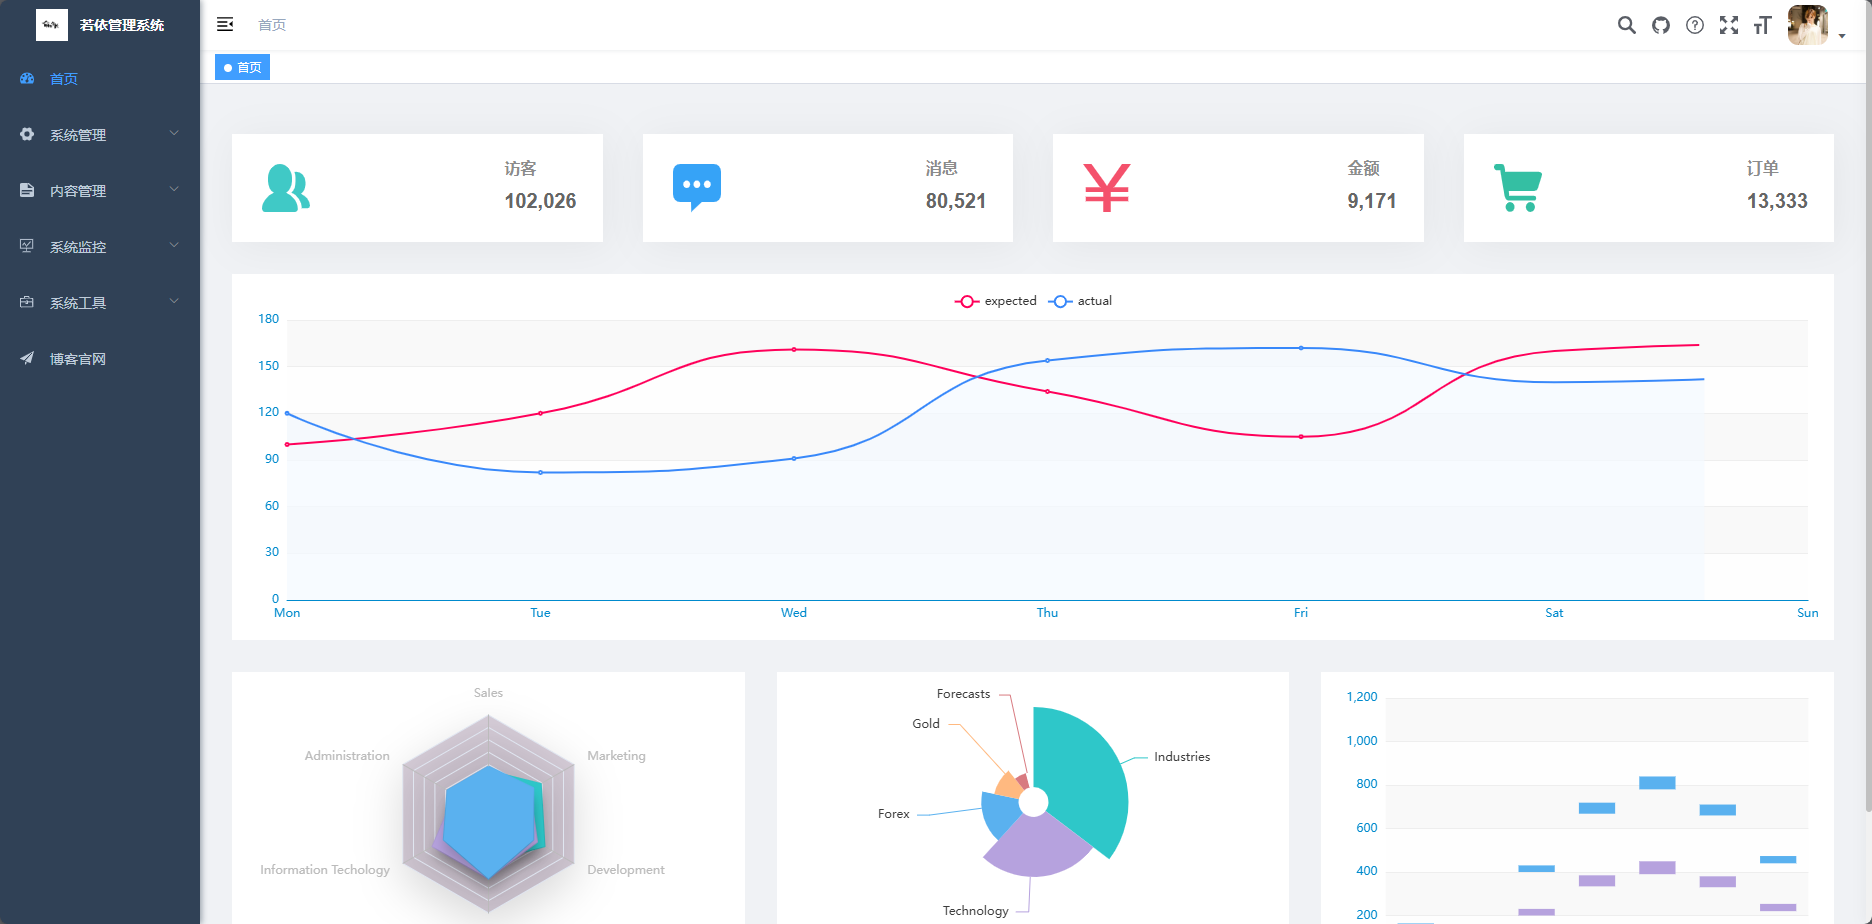Select the blue 首页 tag tab

pos(243,67)
